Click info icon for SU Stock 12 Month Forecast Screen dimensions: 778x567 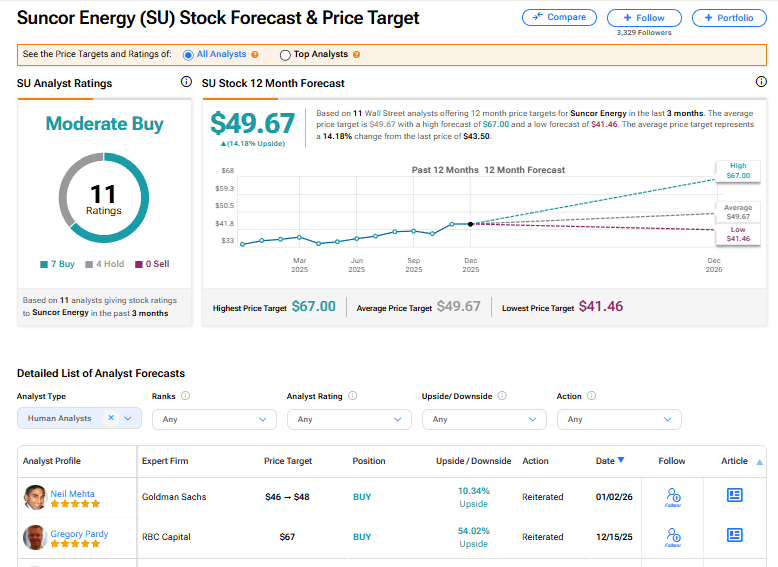click(x=761, y=83)
